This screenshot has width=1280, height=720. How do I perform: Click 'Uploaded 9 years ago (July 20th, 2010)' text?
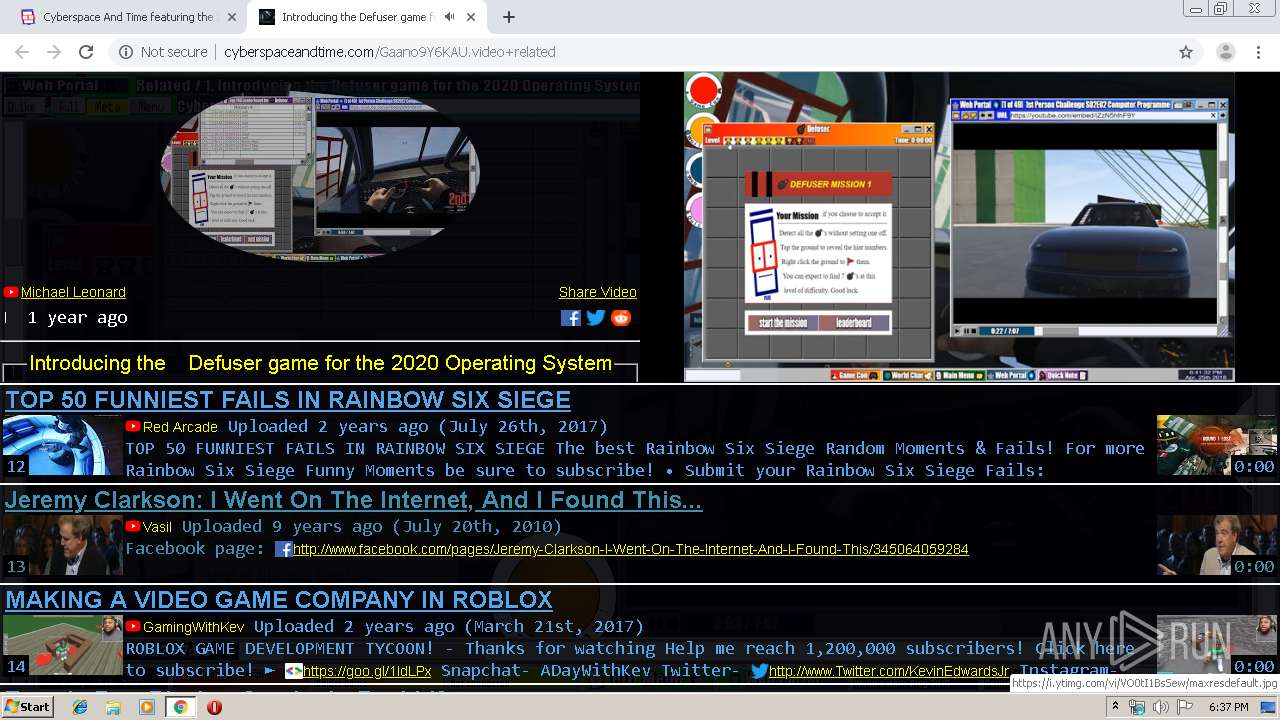(x=372, y=526)
